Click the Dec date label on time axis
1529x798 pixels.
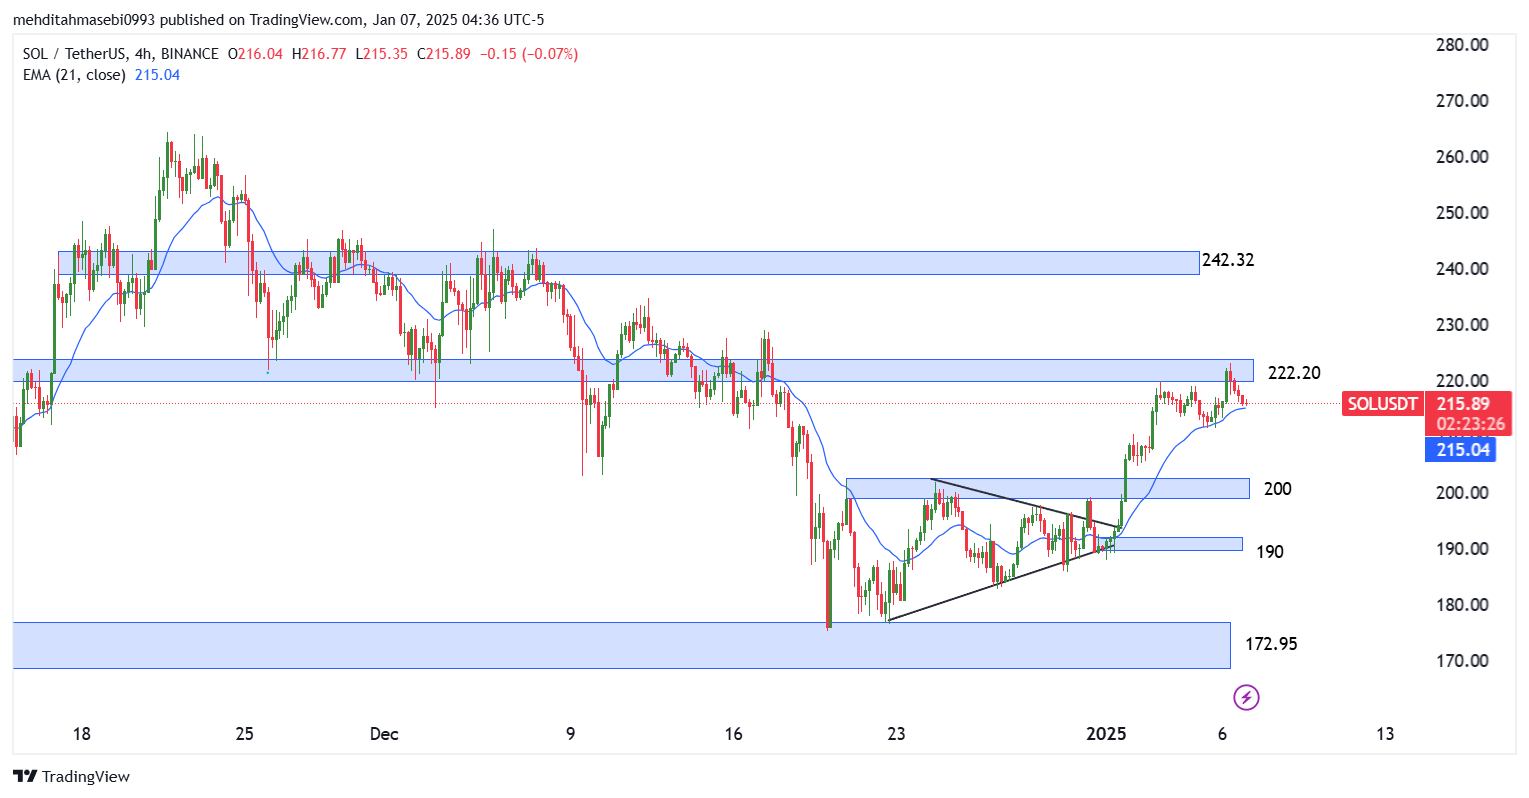pos(384,734)
